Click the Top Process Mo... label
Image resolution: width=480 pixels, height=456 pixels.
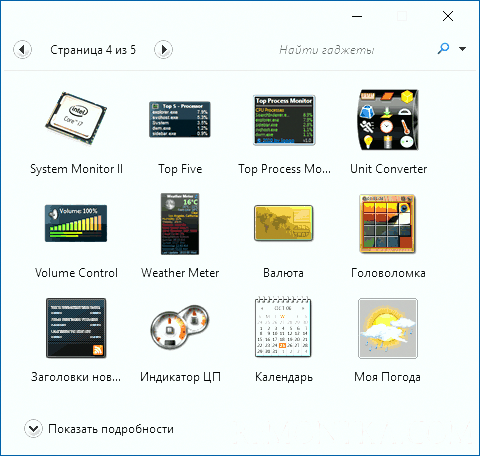point(284,169)
